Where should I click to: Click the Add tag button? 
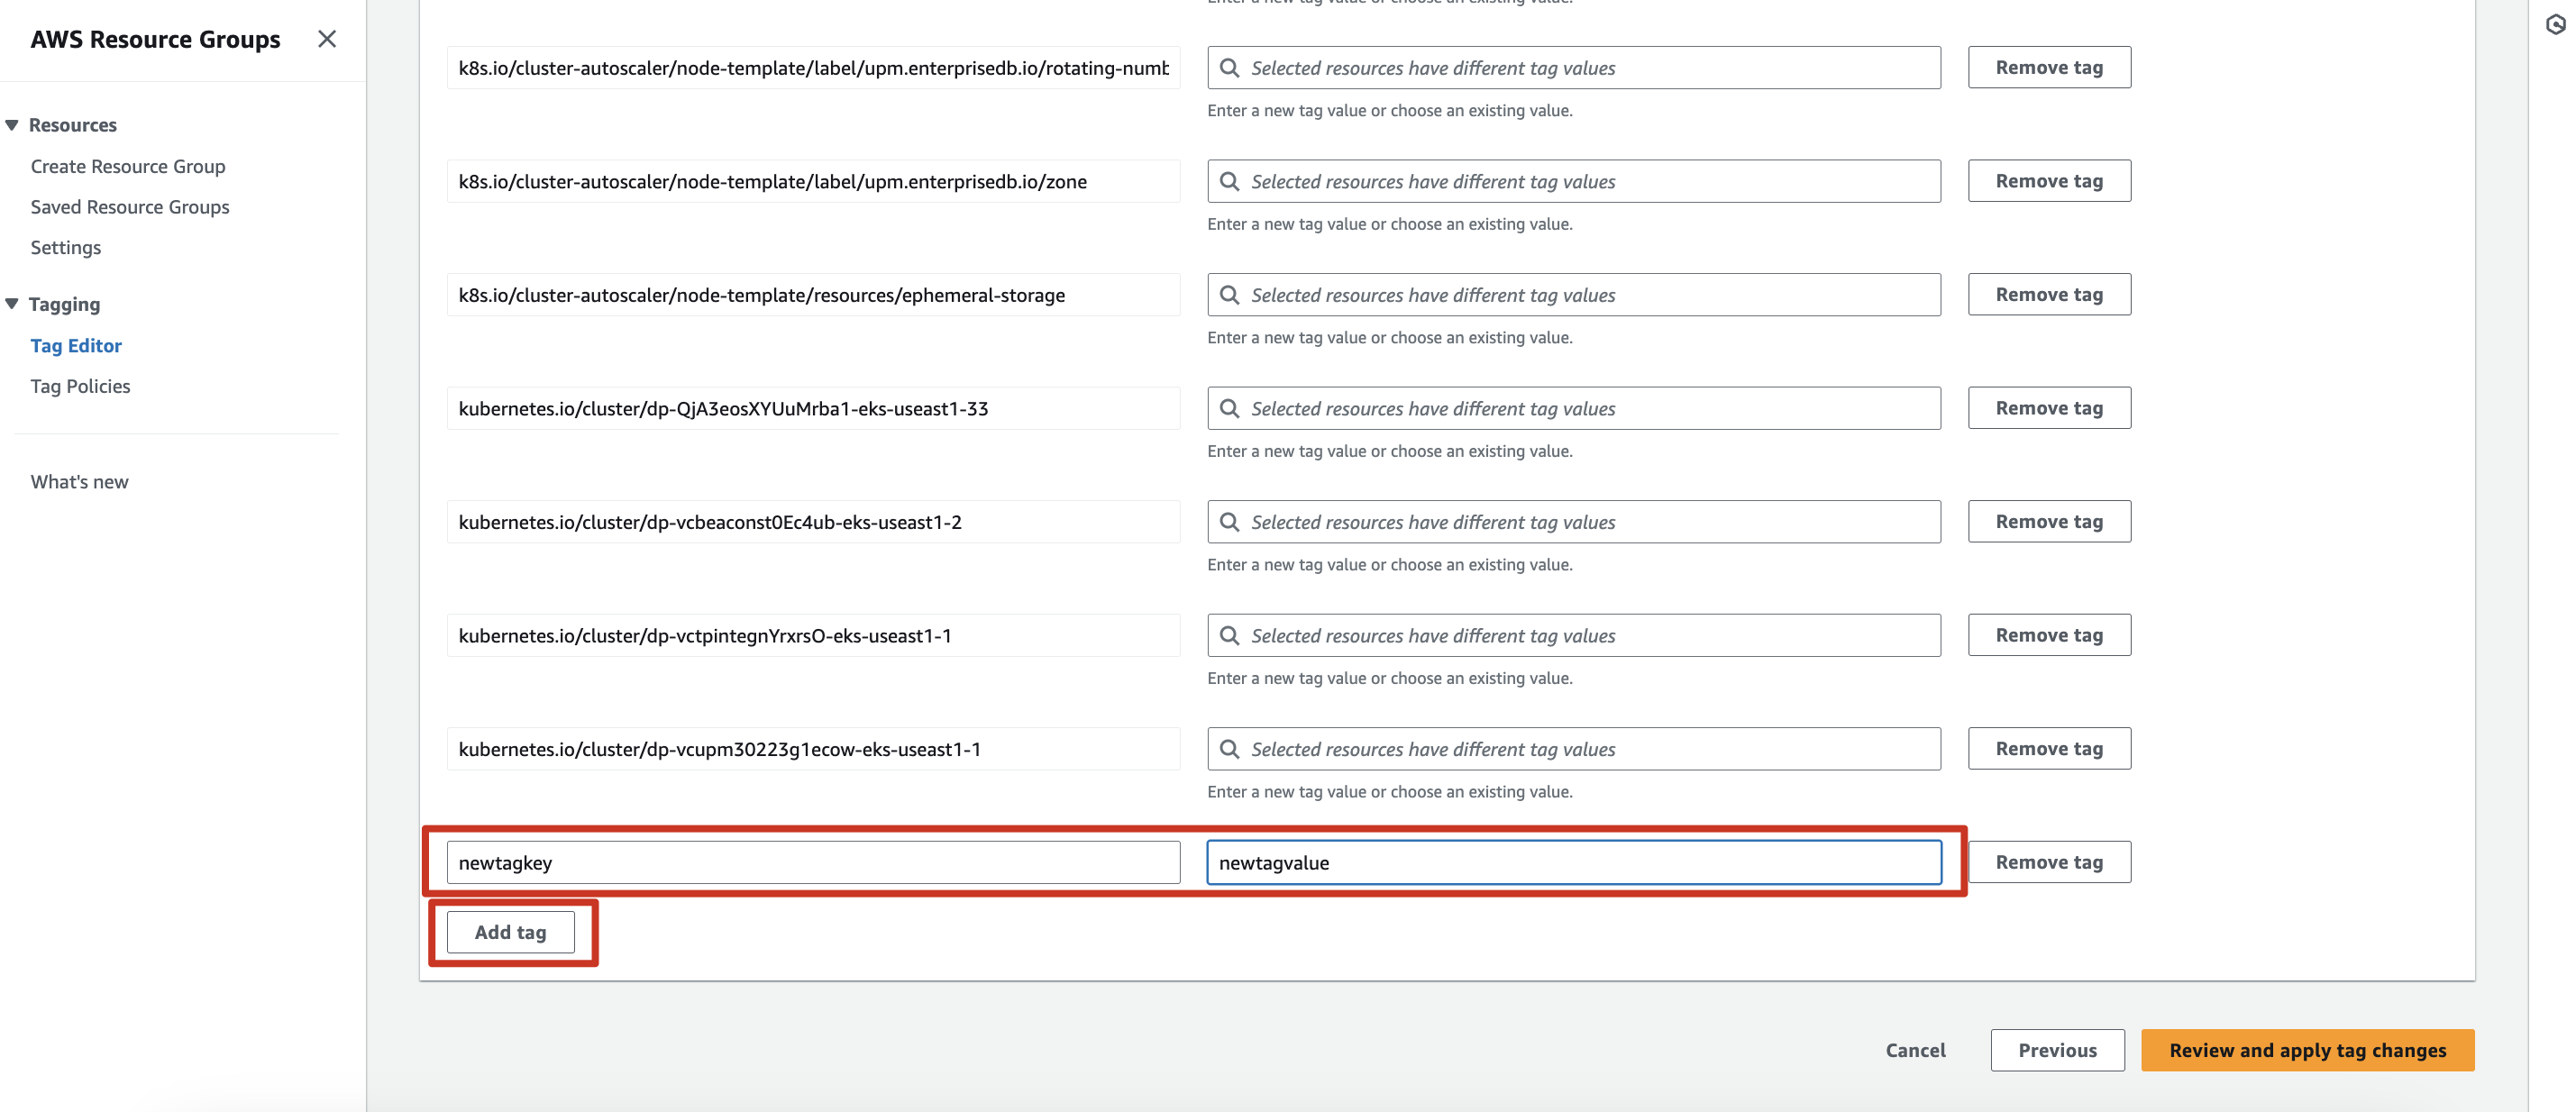click(510, 932)
